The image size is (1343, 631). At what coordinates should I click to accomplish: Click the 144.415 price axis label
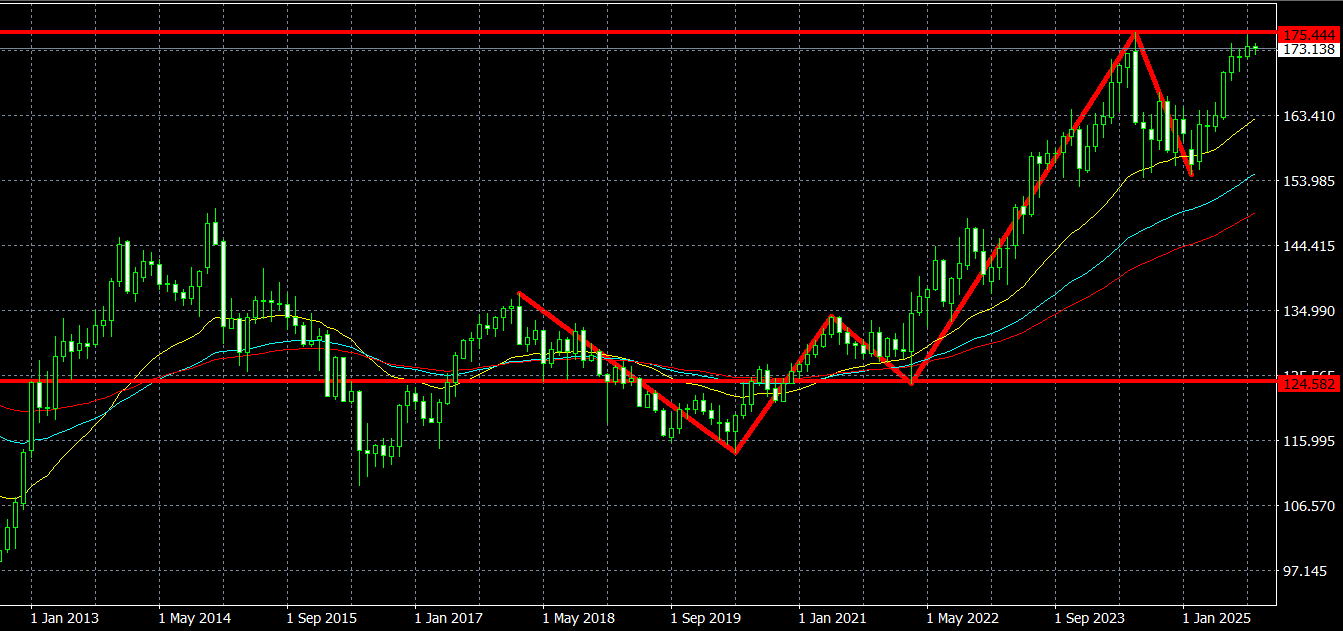(1306, 246)
